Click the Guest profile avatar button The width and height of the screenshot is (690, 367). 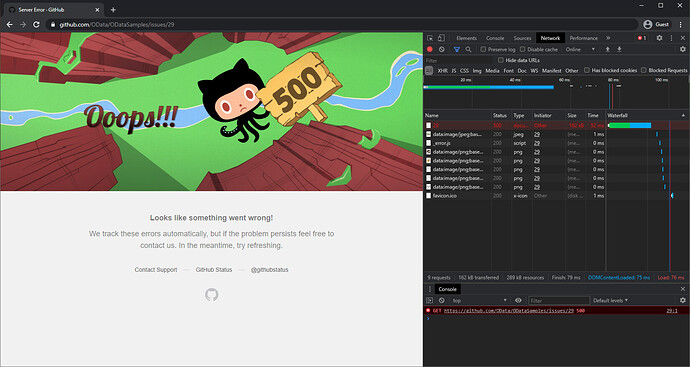coord(656,25)
